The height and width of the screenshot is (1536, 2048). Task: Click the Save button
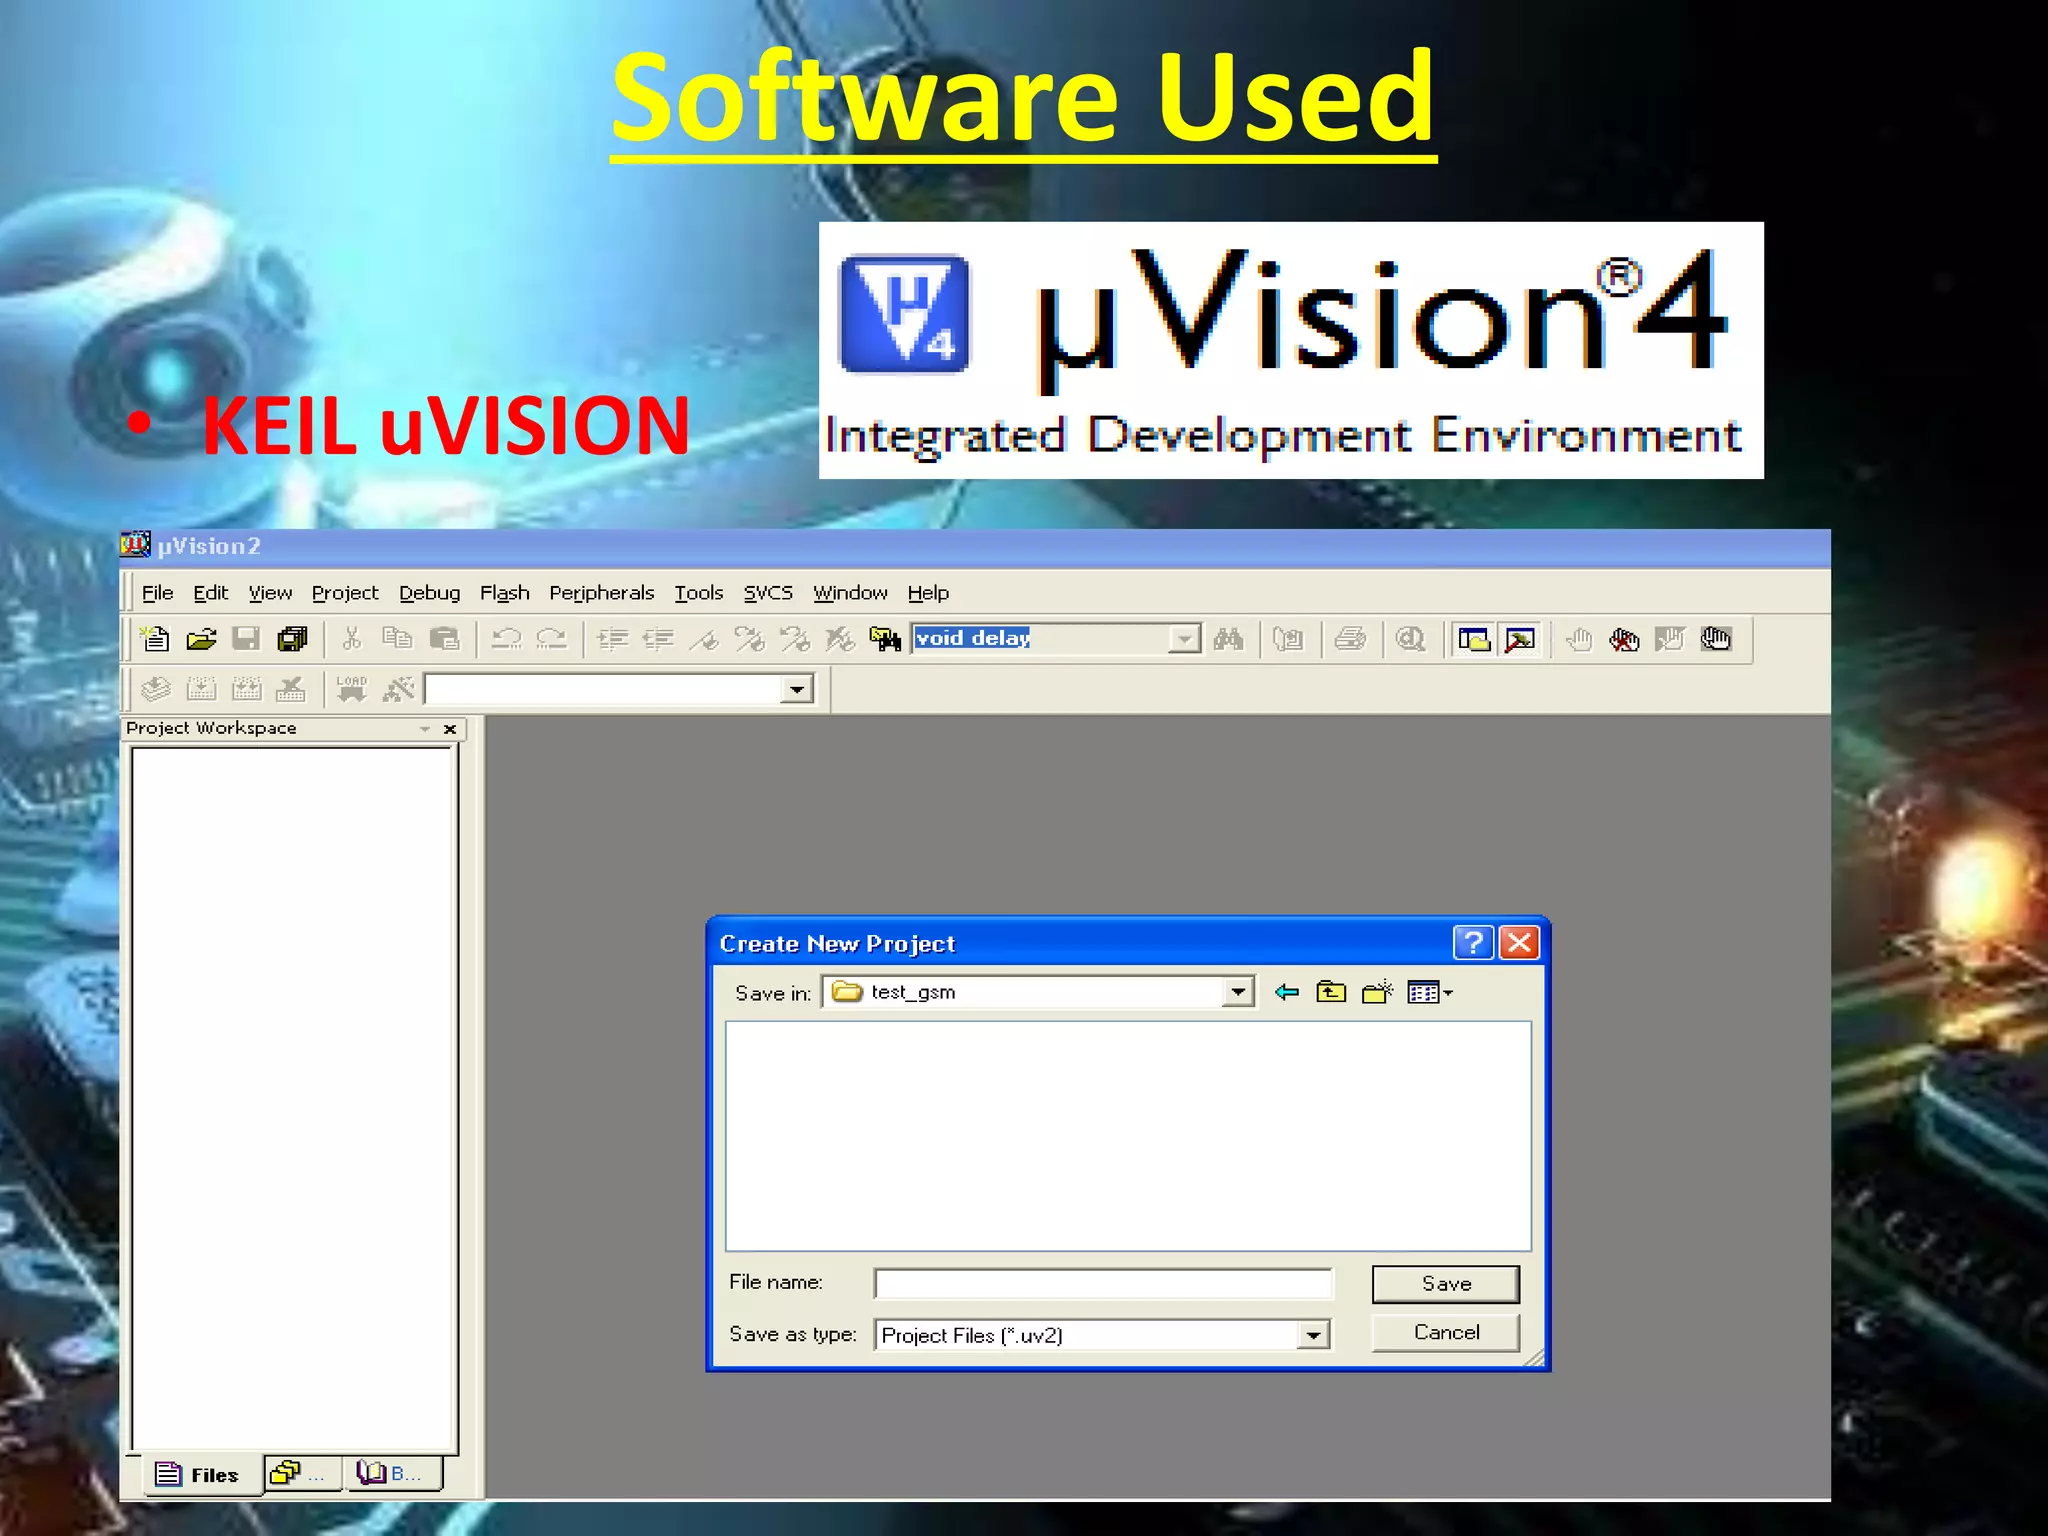(x=1445, y=1284)
